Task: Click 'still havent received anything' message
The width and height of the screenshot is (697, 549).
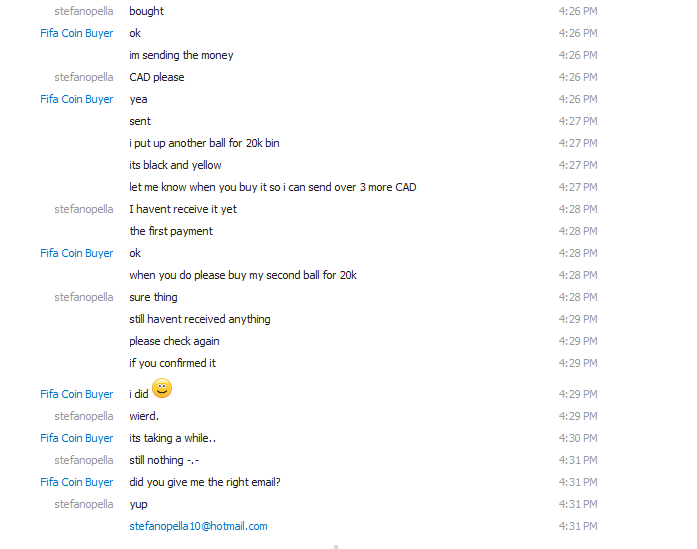Action: [x=200, y=319]
